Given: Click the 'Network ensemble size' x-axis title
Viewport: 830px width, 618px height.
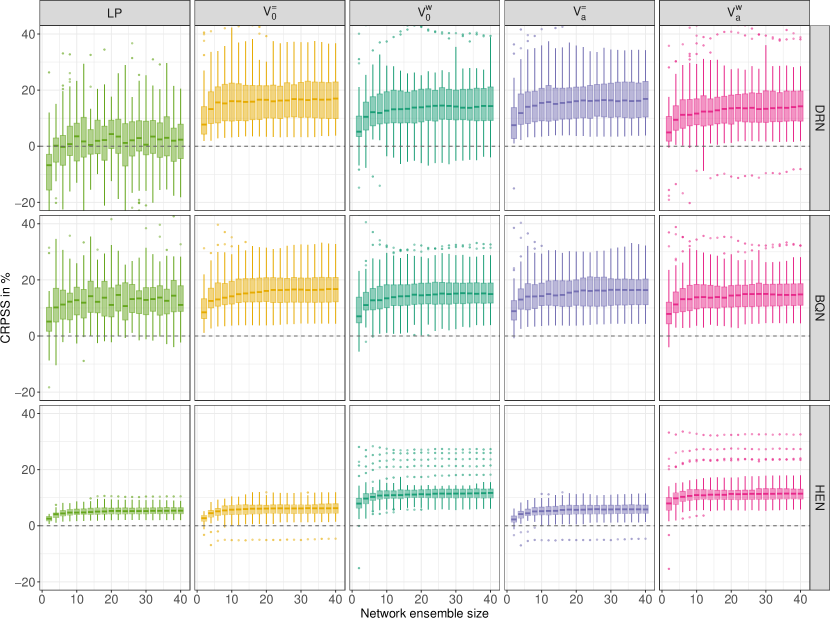Looking at the screenshot, I should click(425, 613).
